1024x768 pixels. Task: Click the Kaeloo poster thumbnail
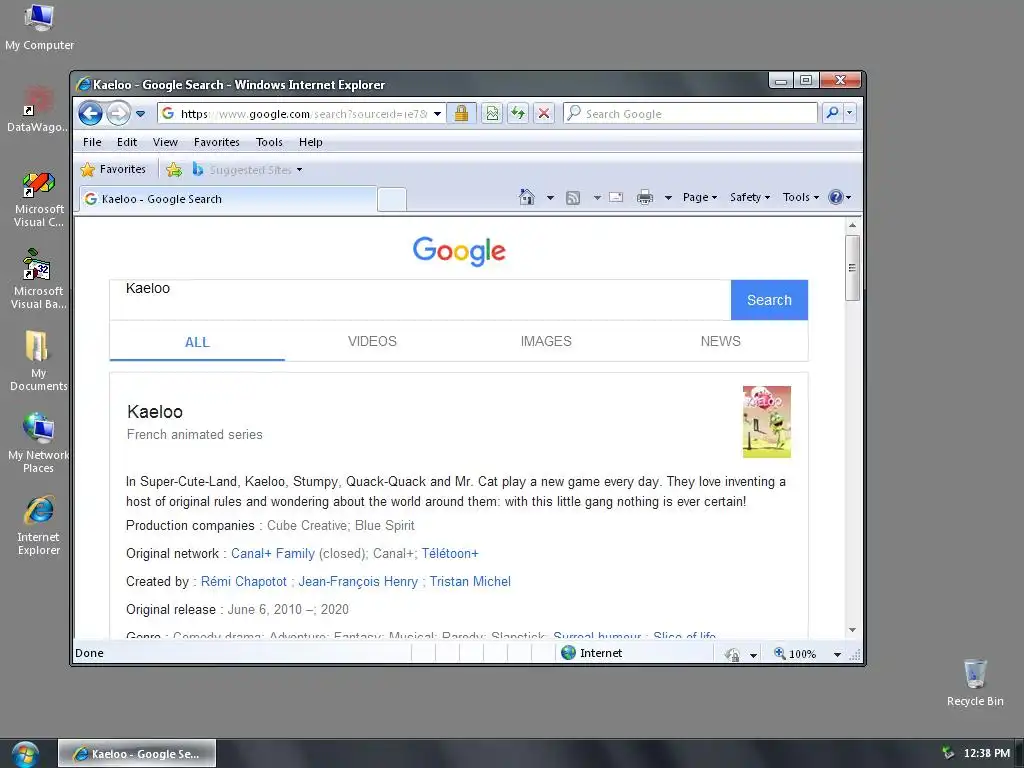[767, 422]
